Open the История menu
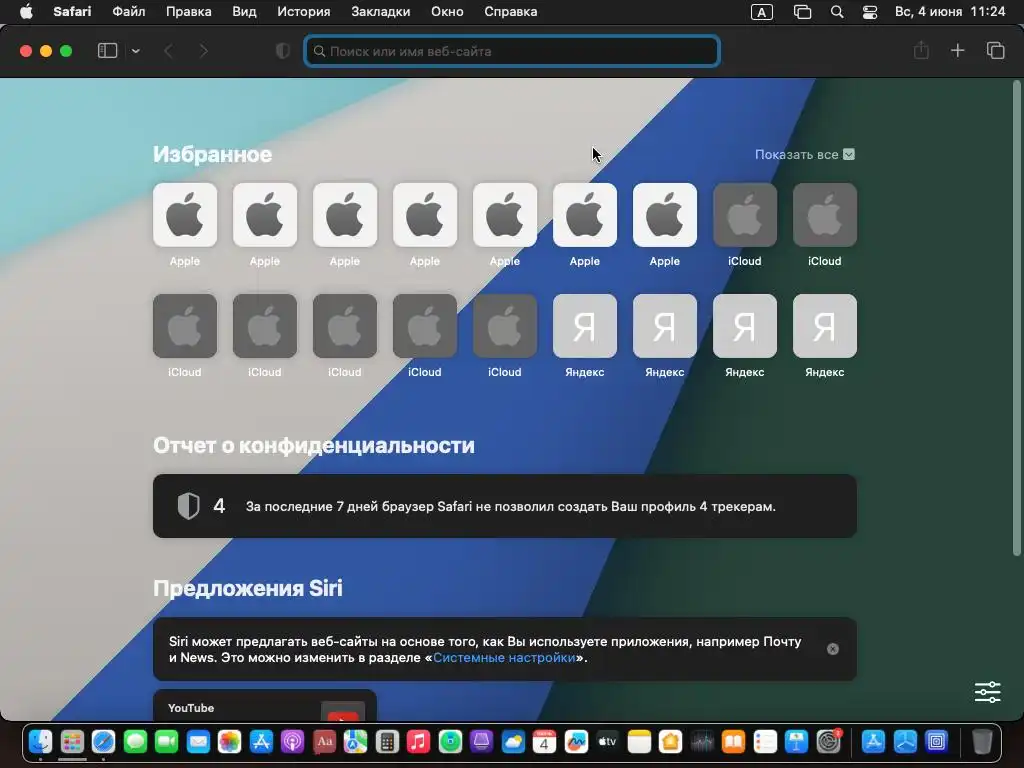 point(304,12)
